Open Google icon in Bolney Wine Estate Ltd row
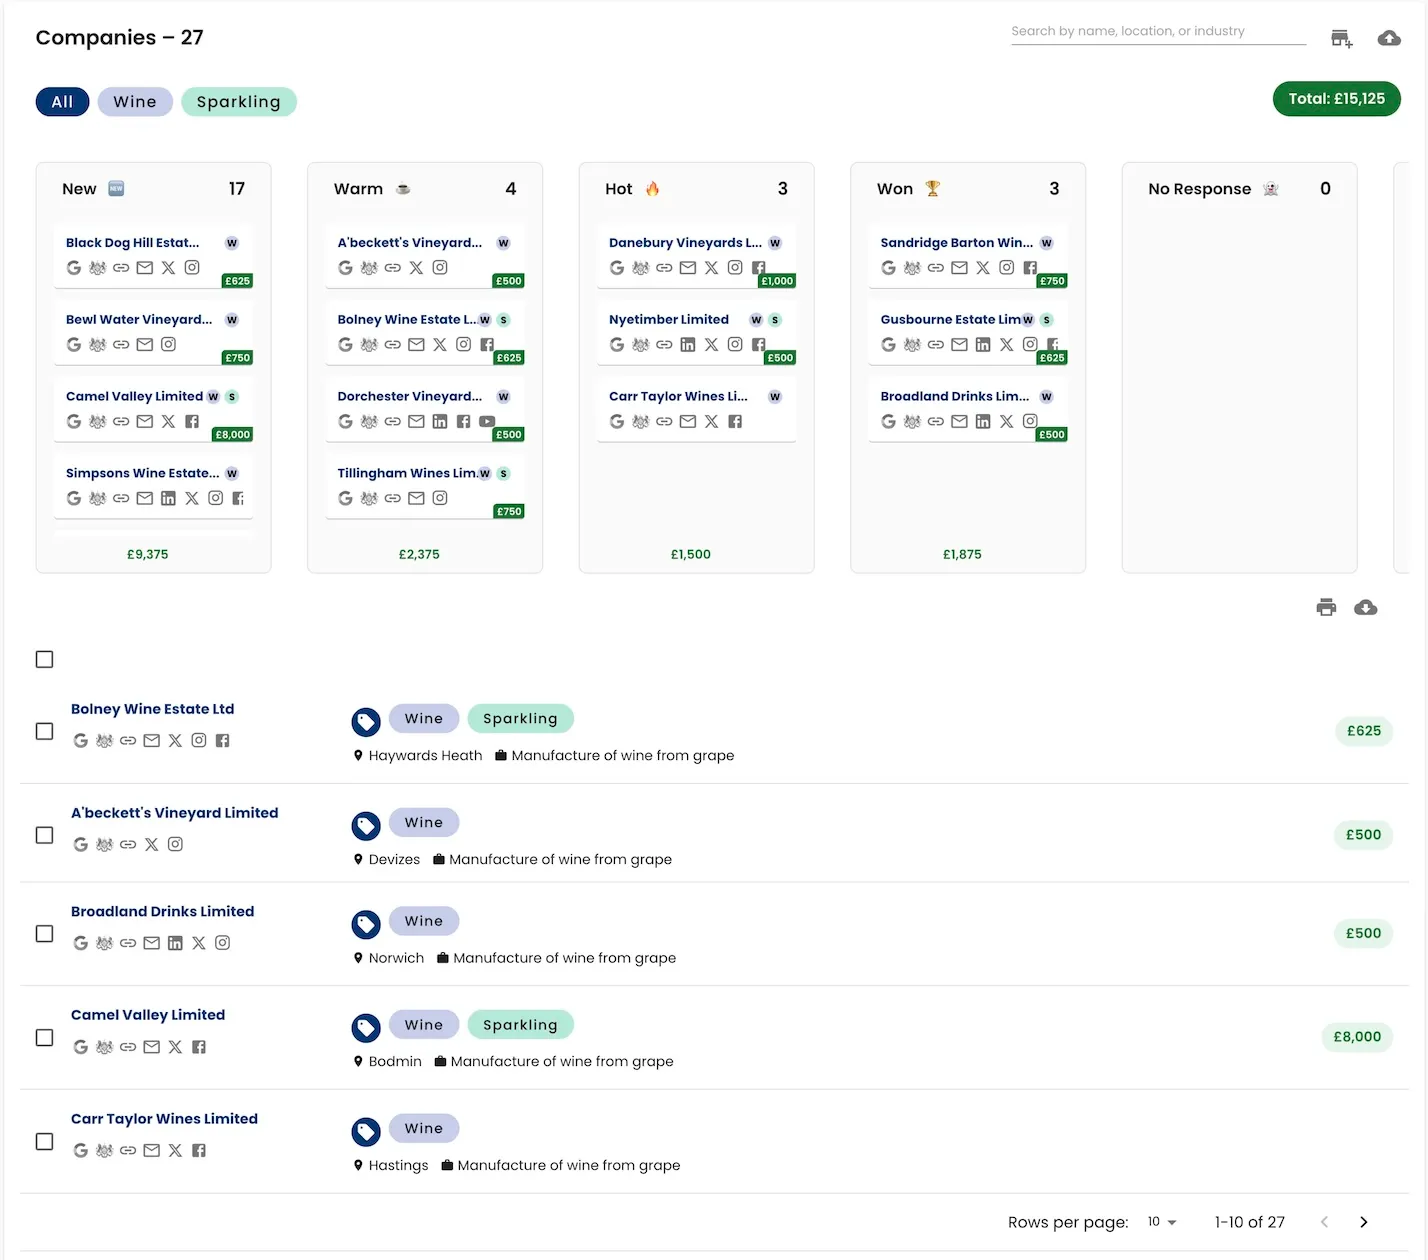This screenshot has height=1260, width=1428. tap(81, 741)
